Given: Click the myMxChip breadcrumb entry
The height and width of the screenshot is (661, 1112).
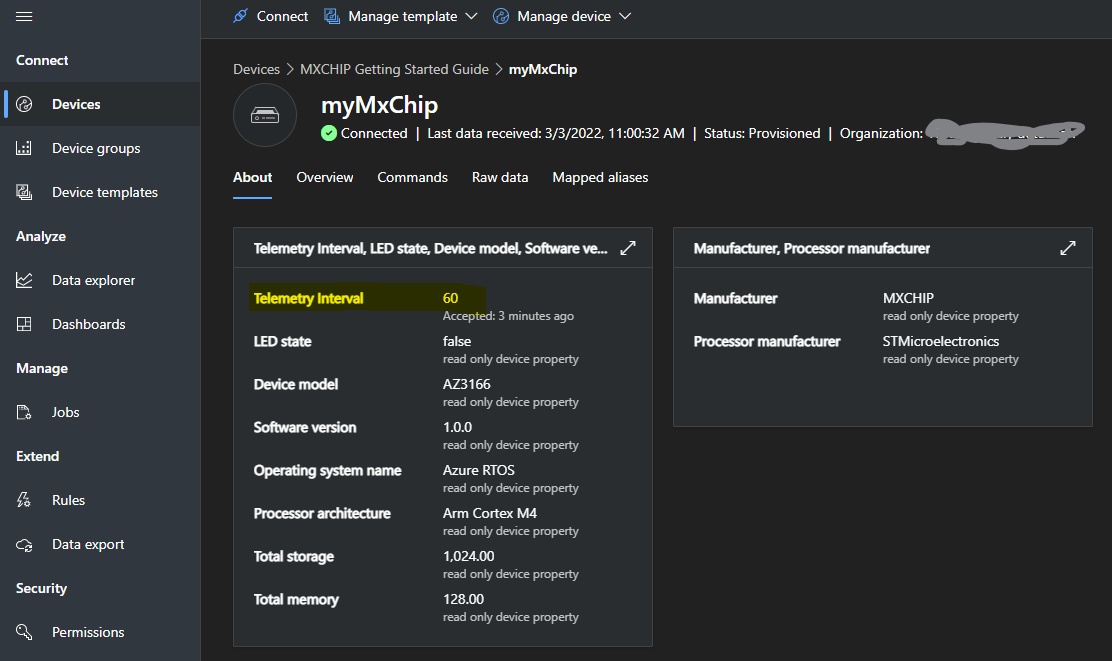Looking at the screenshot, I should pyautogui.click(x=543, y=70).
